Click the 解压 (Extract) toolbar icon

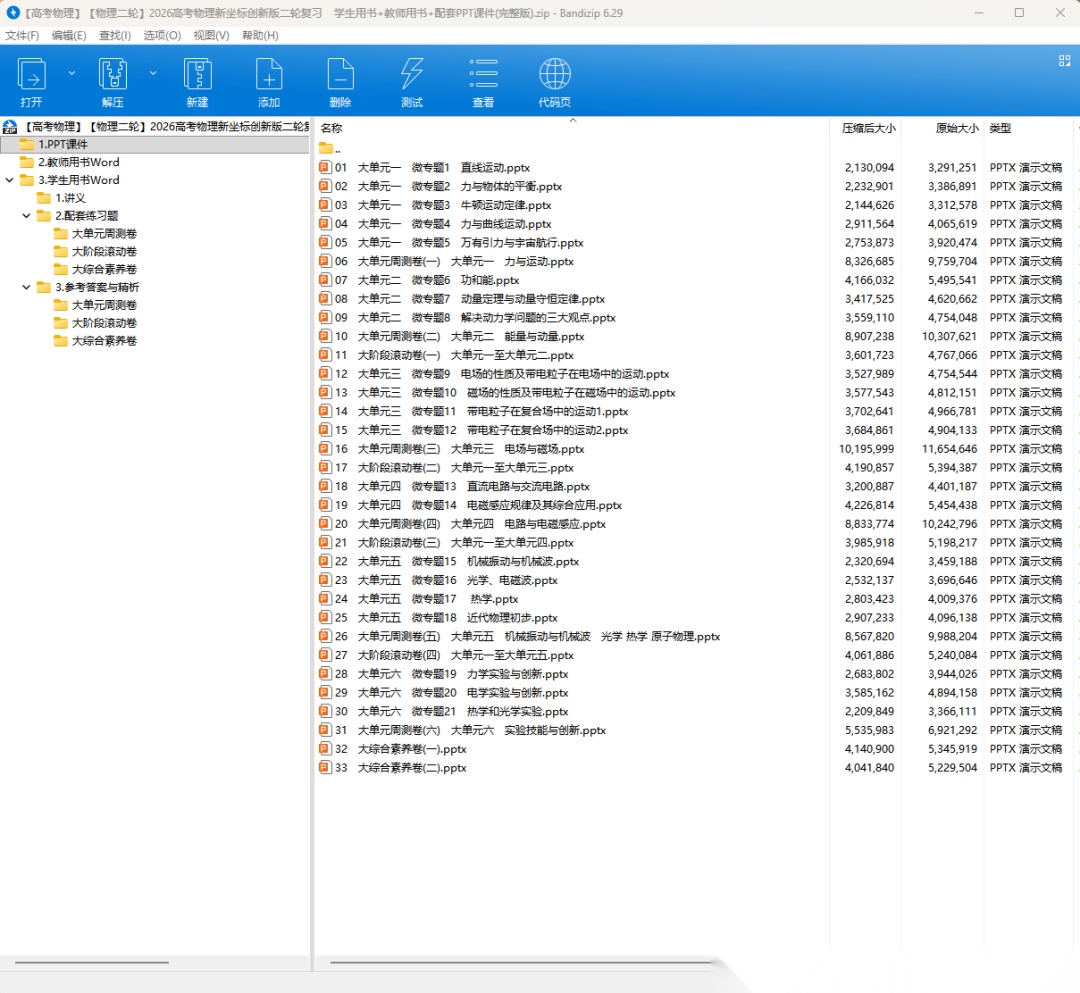coord(113,75)
